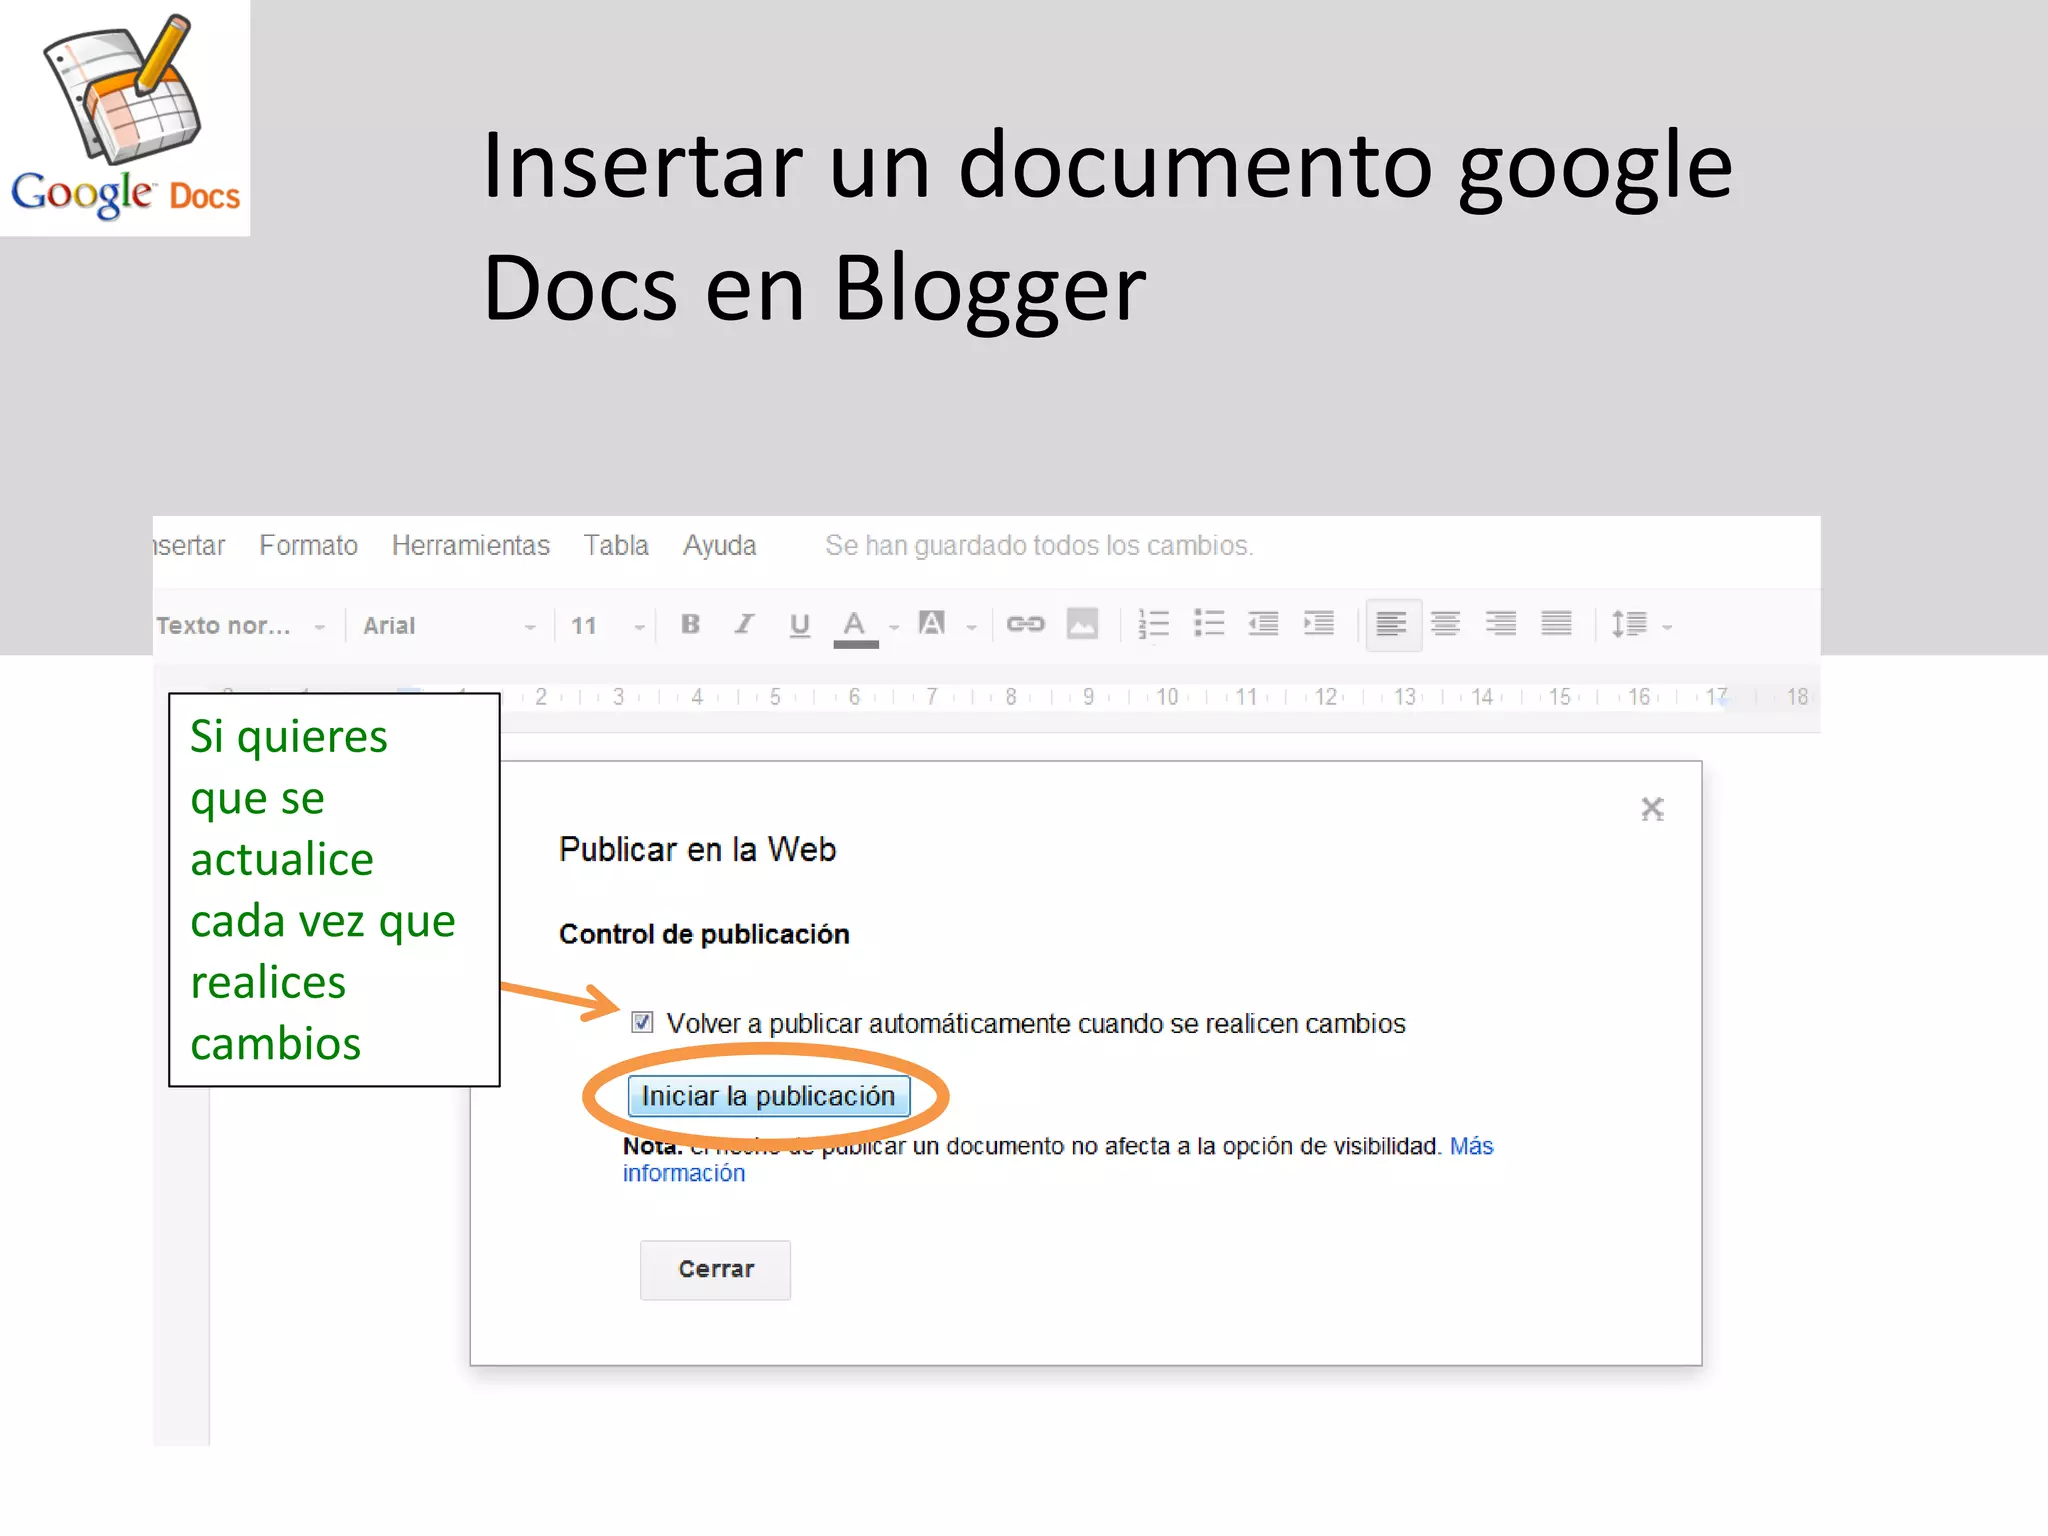
Task: Open the Tabla menu
Action: [x=616, y=545]
